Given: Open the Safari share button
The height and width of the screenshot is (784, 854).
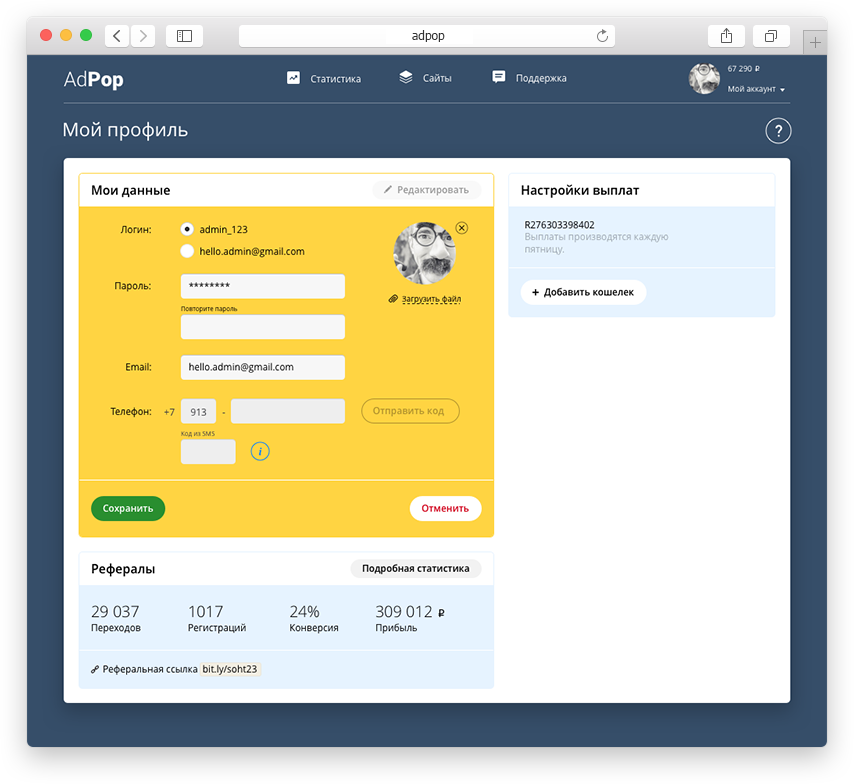Looking at the screenshot, I should tap(726, 36).
